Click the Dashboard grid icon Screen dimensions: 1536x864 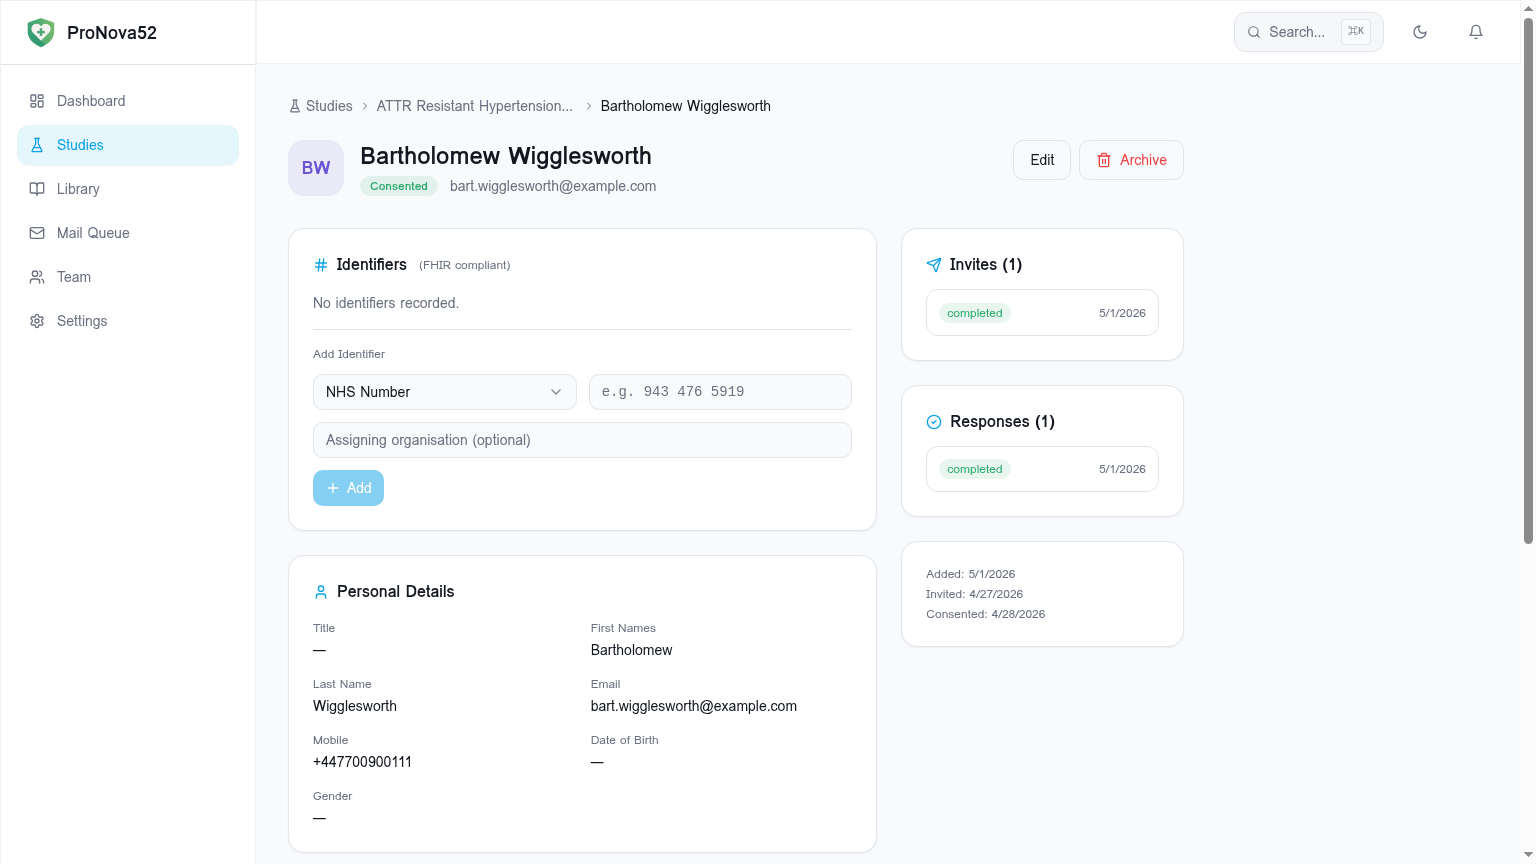37,101
